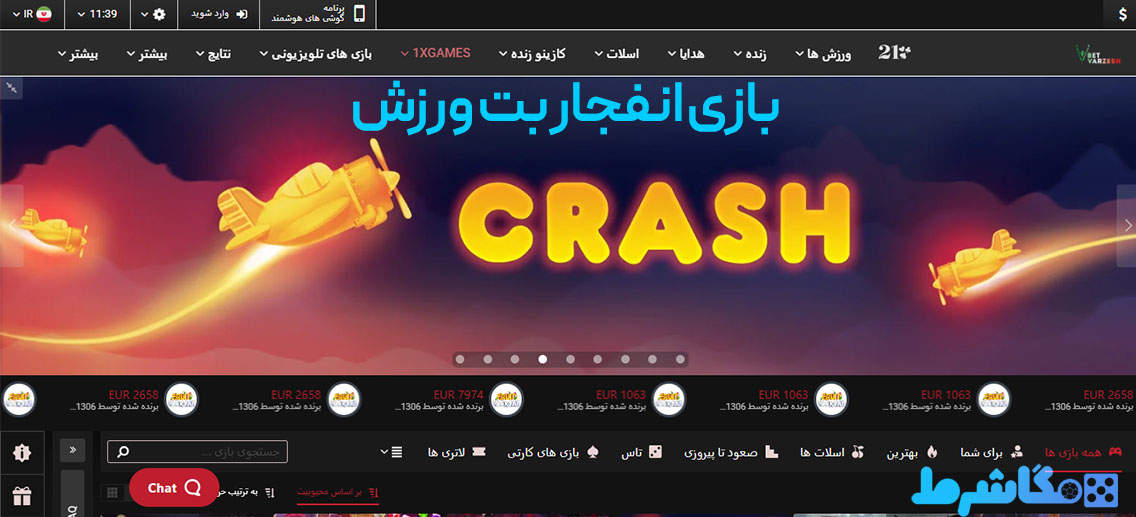
Task: Click the BetVarzesh logo
Action: (x=1097, y=54)
